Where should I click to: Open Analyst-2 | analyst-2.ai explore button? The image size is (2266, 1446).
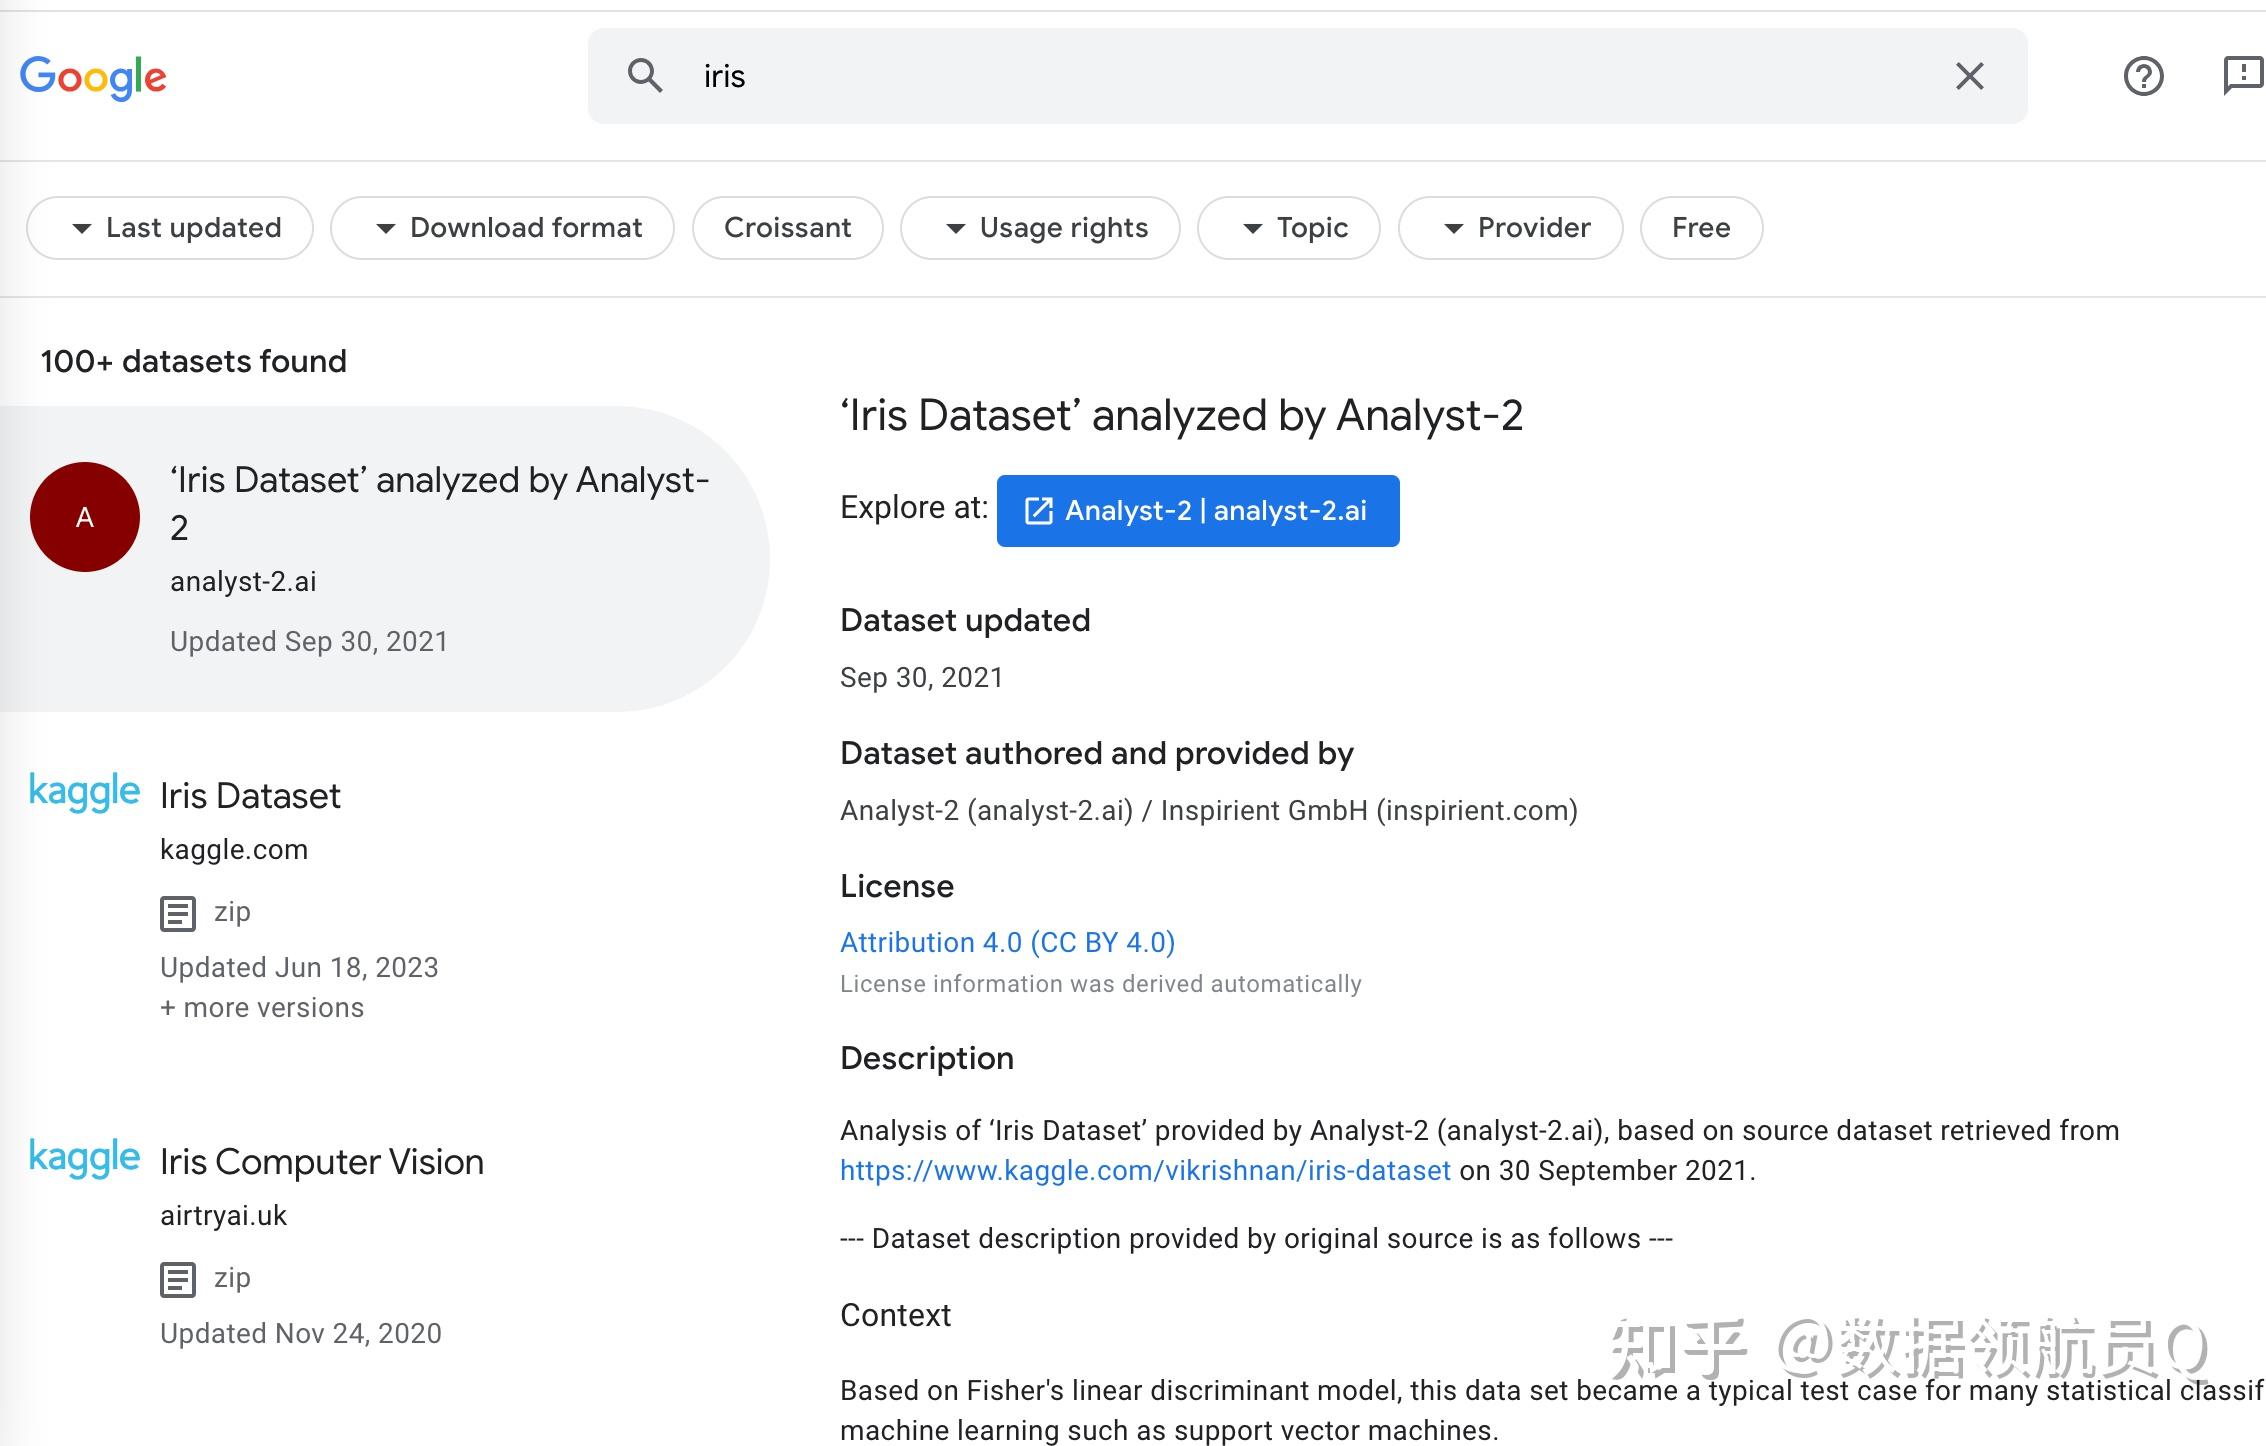(1197, 511)
